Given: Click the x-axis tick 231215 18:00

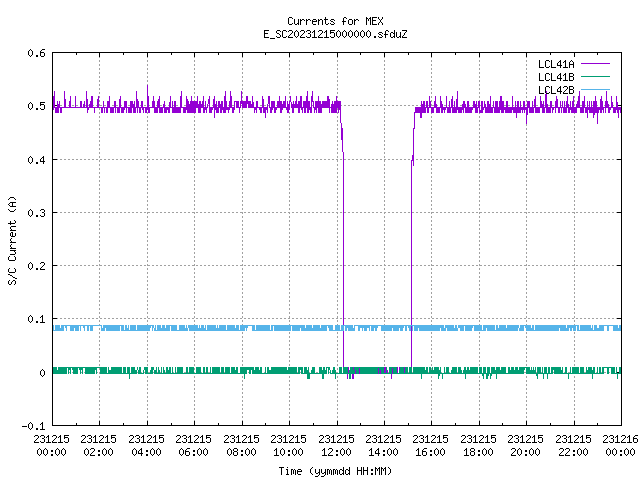Looking at the screenshot, I should click(478, 446).
